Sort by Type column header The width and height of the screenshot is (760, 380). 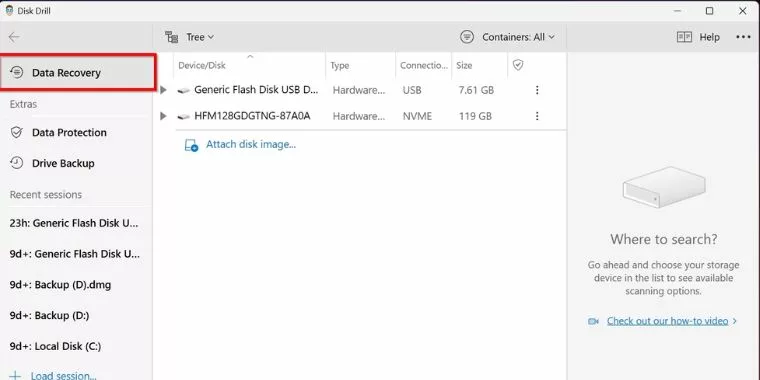coord(361,65)
